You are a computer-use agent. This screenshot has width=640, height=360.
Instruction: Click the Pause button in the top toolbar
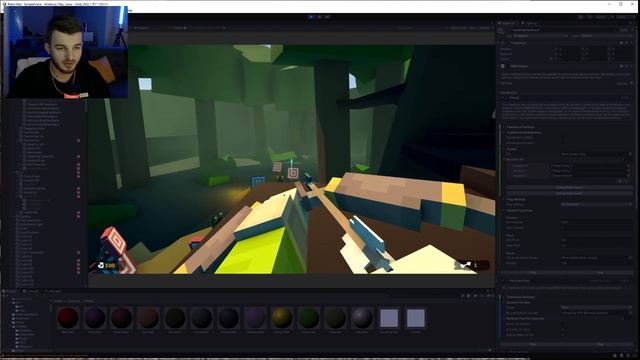tap(319, 17)
